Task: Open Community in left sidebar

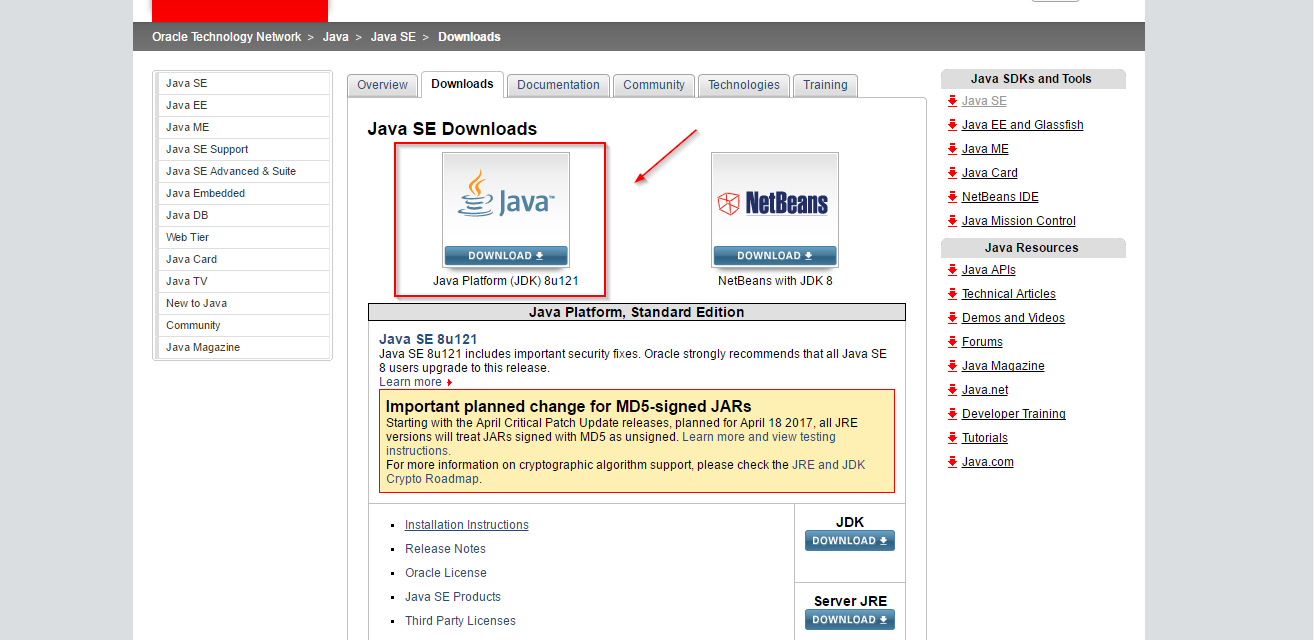Action: click(x=243, y=325)
